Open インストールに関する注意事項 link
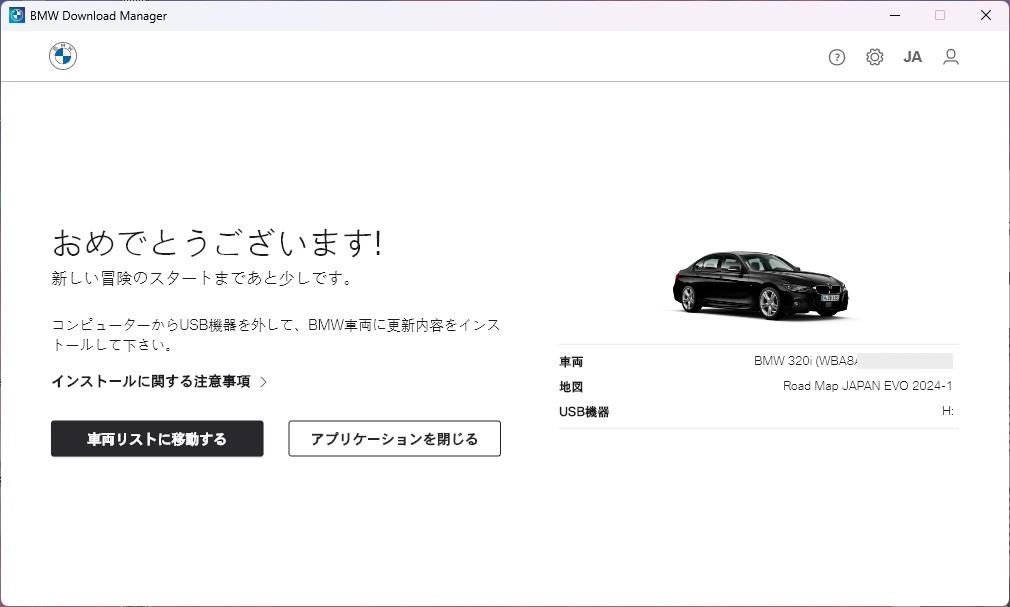Image resolution: width=1010 pixels, height=607 pixels. click(159, 381)
